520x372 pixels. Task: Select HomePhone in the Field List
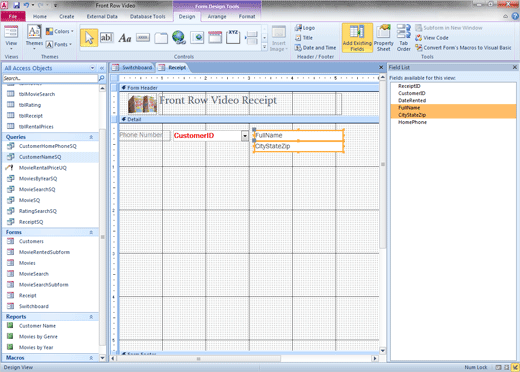(412, 122)
